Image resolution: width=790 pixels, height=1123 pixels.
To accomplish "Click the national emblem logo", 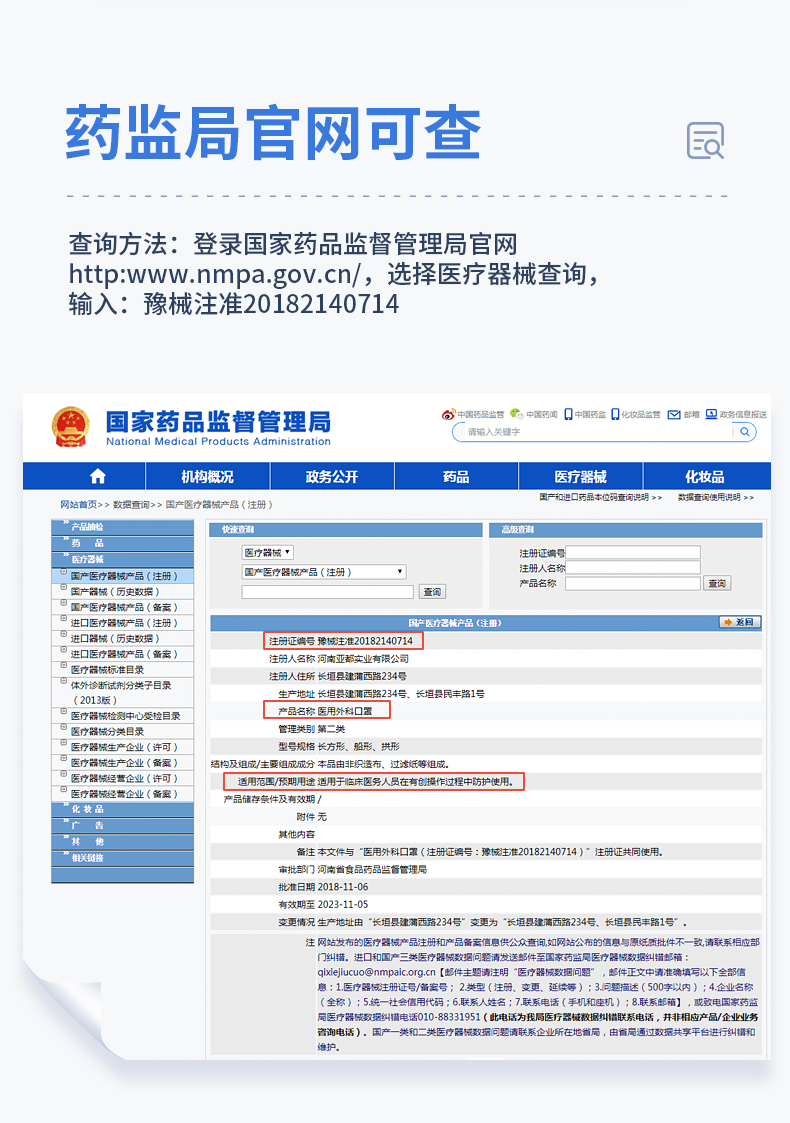I will coord(70,428).
